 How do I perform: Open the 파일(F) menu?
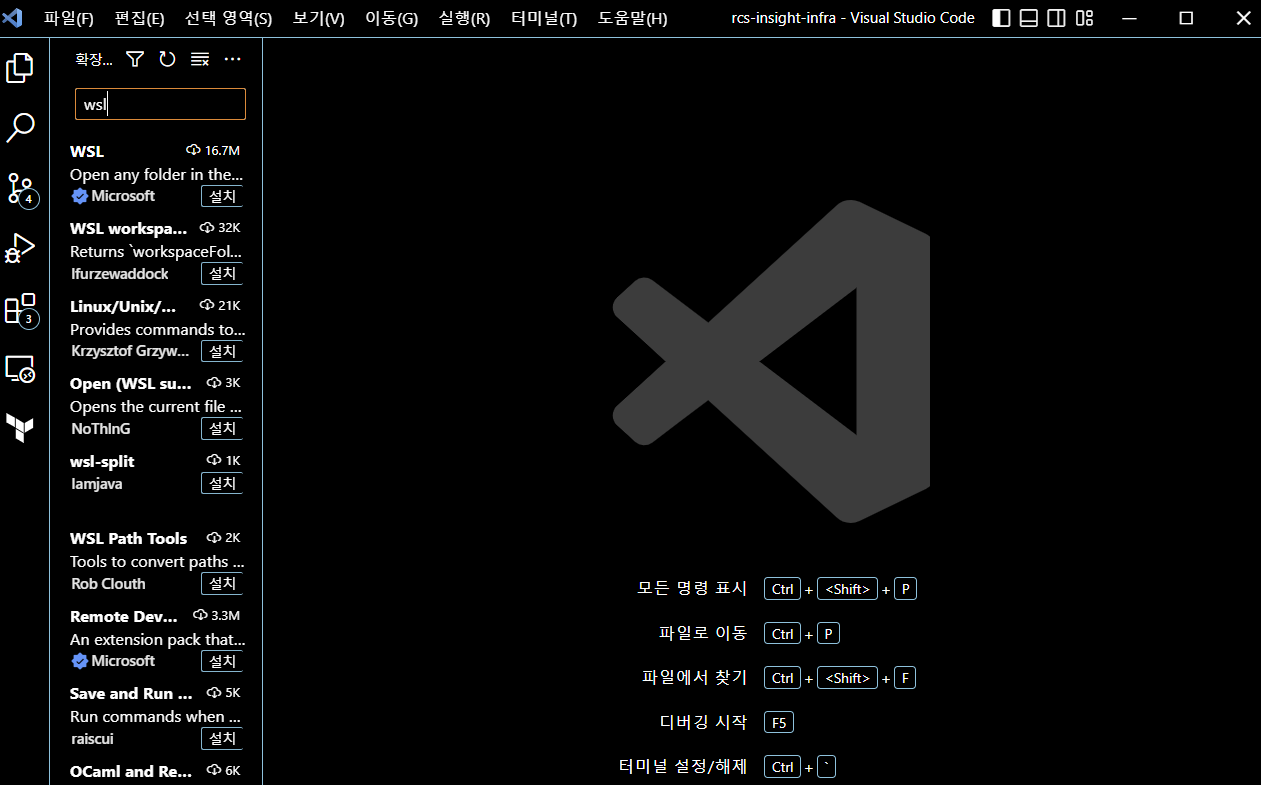[x=69, y=18]
